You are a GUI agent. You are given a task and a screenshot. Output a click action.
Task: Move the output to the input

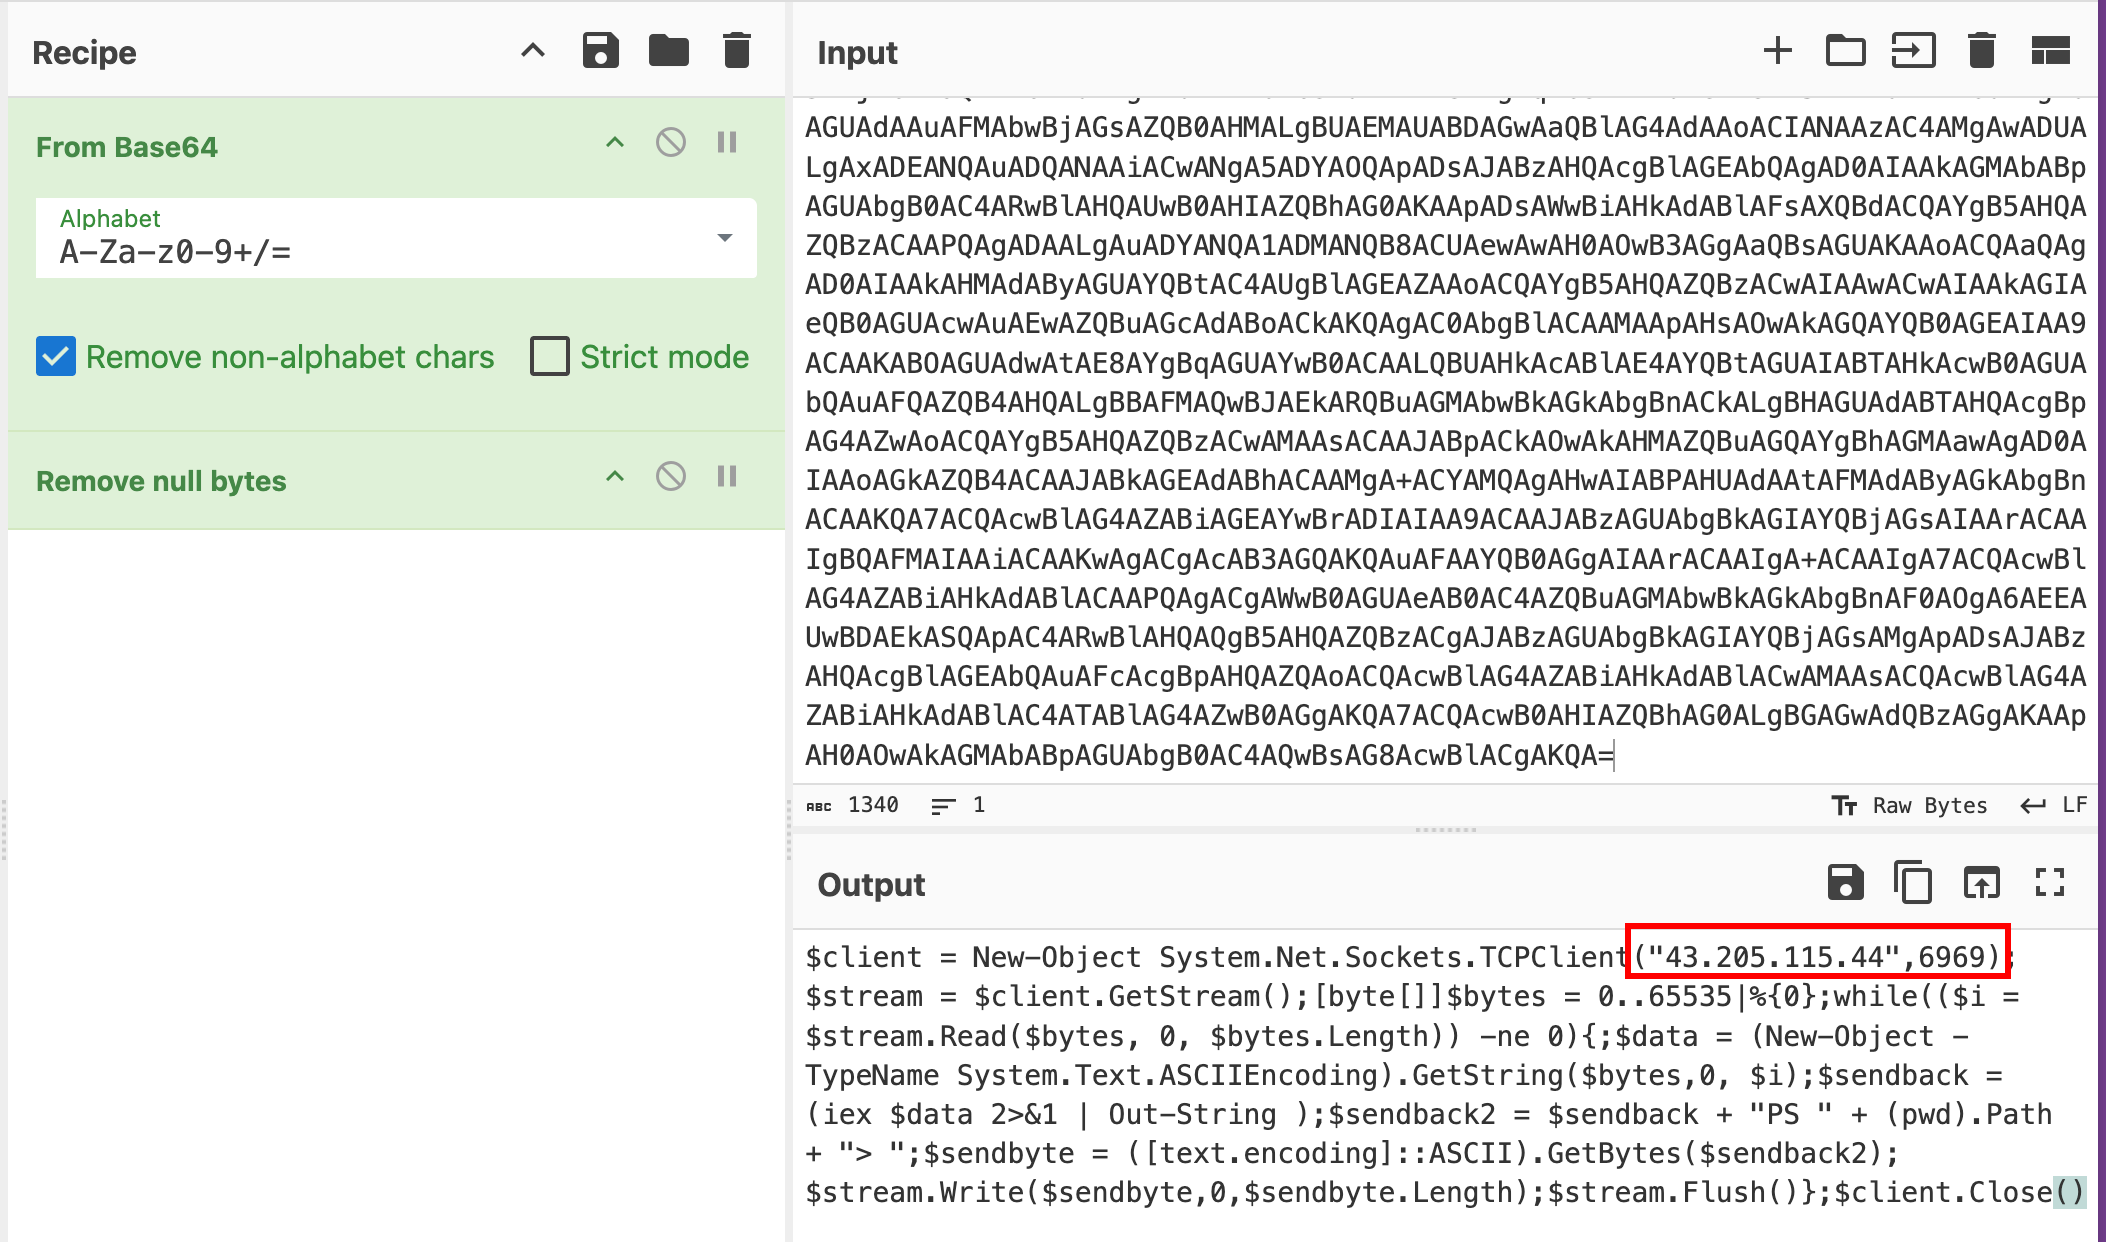pos(1981,884)
